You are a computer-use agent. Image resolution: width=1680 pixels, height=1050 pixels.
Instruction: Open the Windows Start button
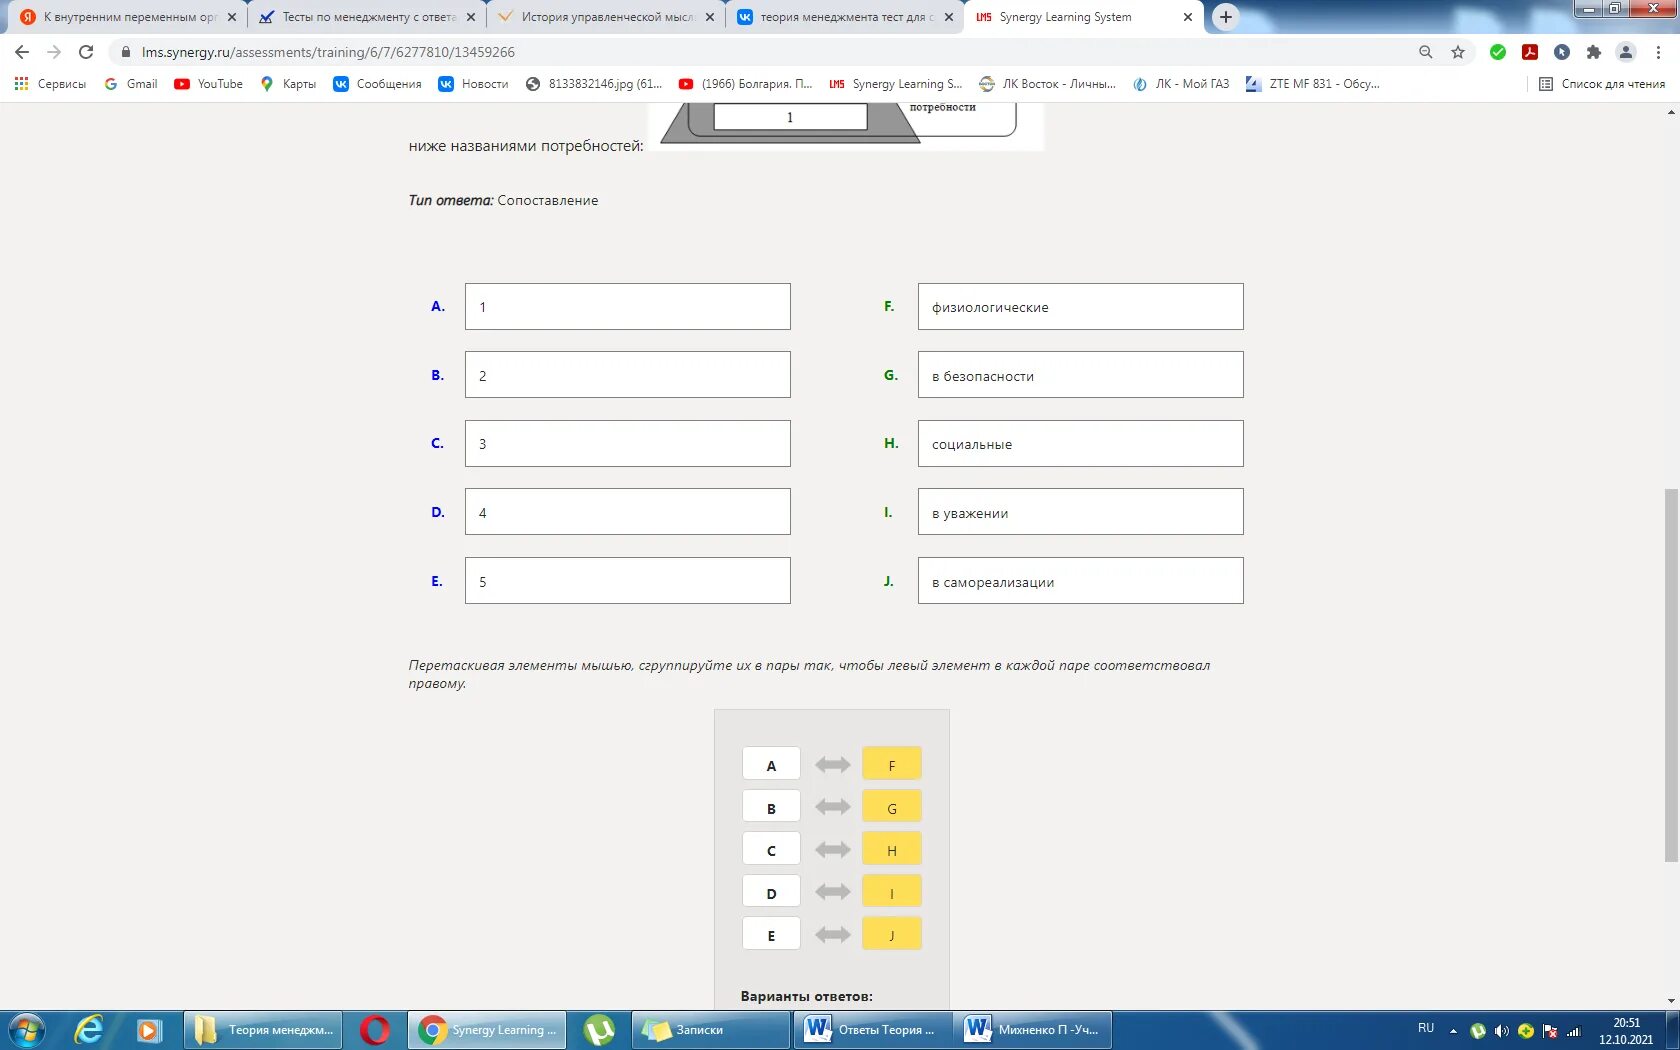[27, 1030]
